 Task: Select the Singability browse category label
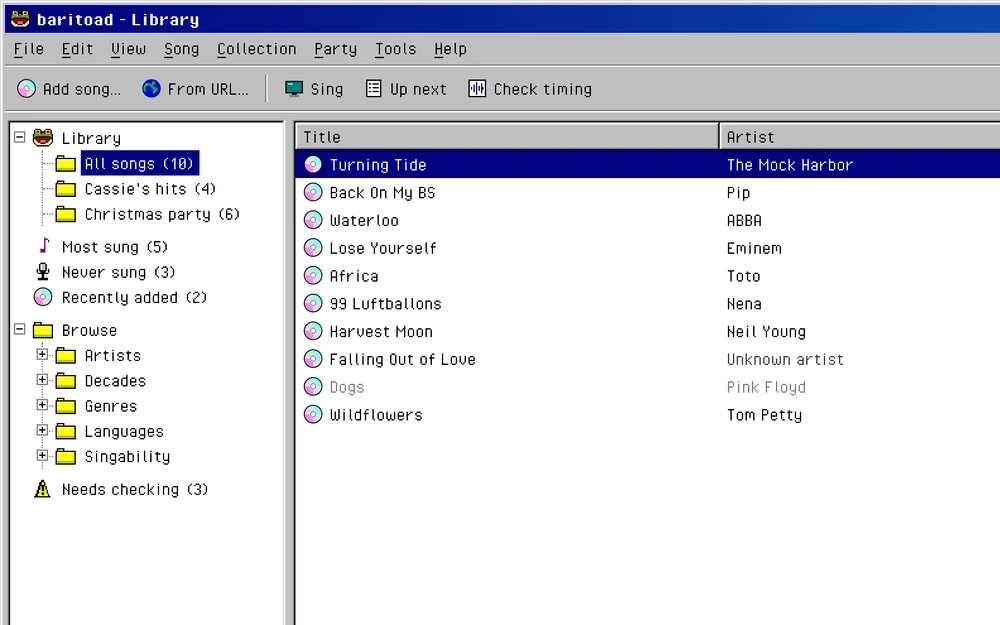click(x=128, y=457)
